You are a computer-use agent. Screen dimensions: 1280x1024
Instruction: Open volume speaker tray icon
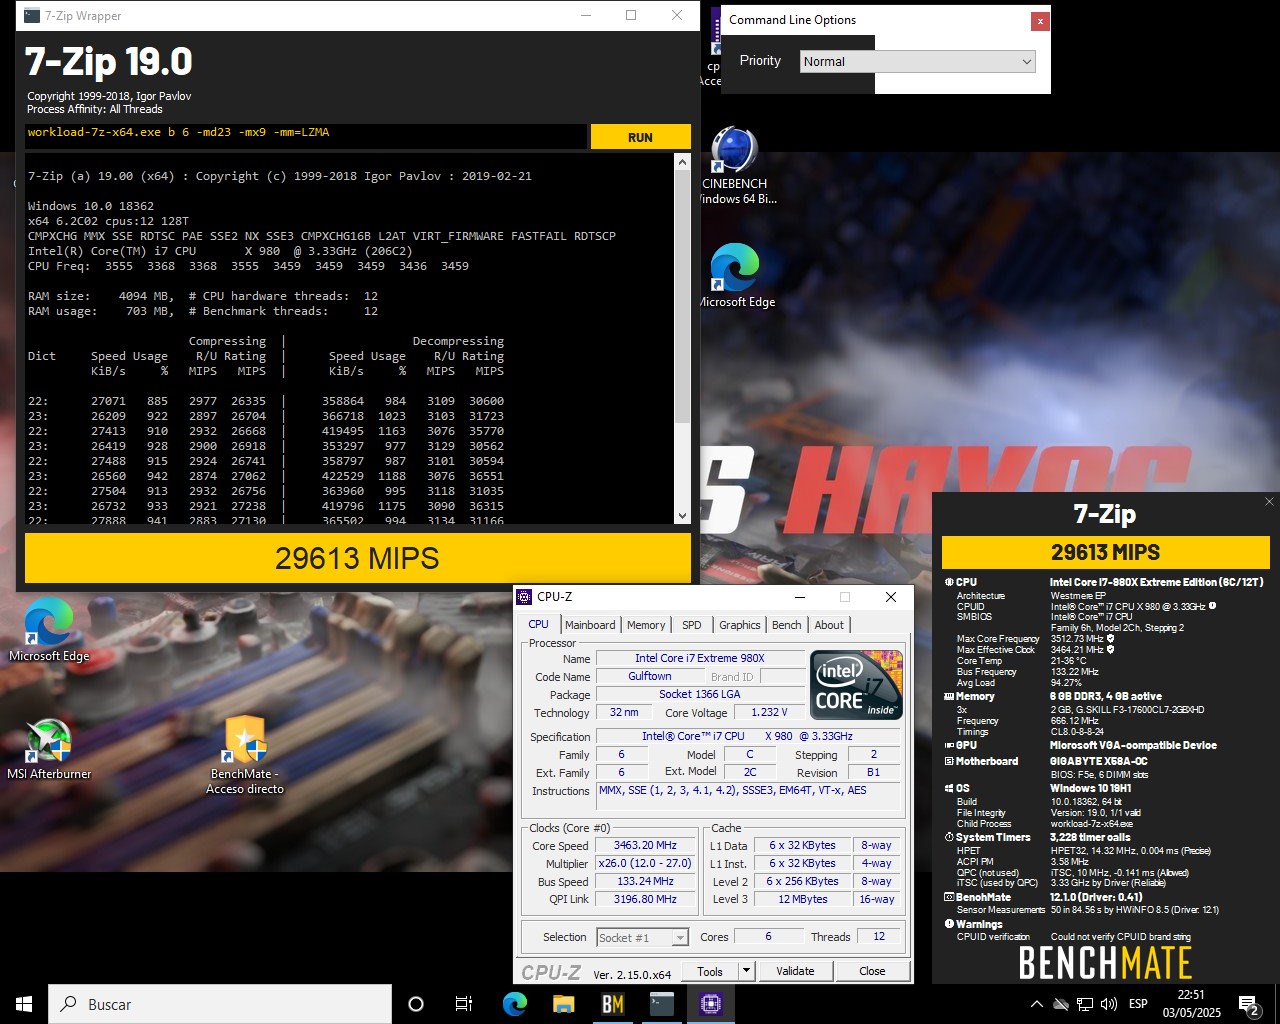coord(1109,1004)
